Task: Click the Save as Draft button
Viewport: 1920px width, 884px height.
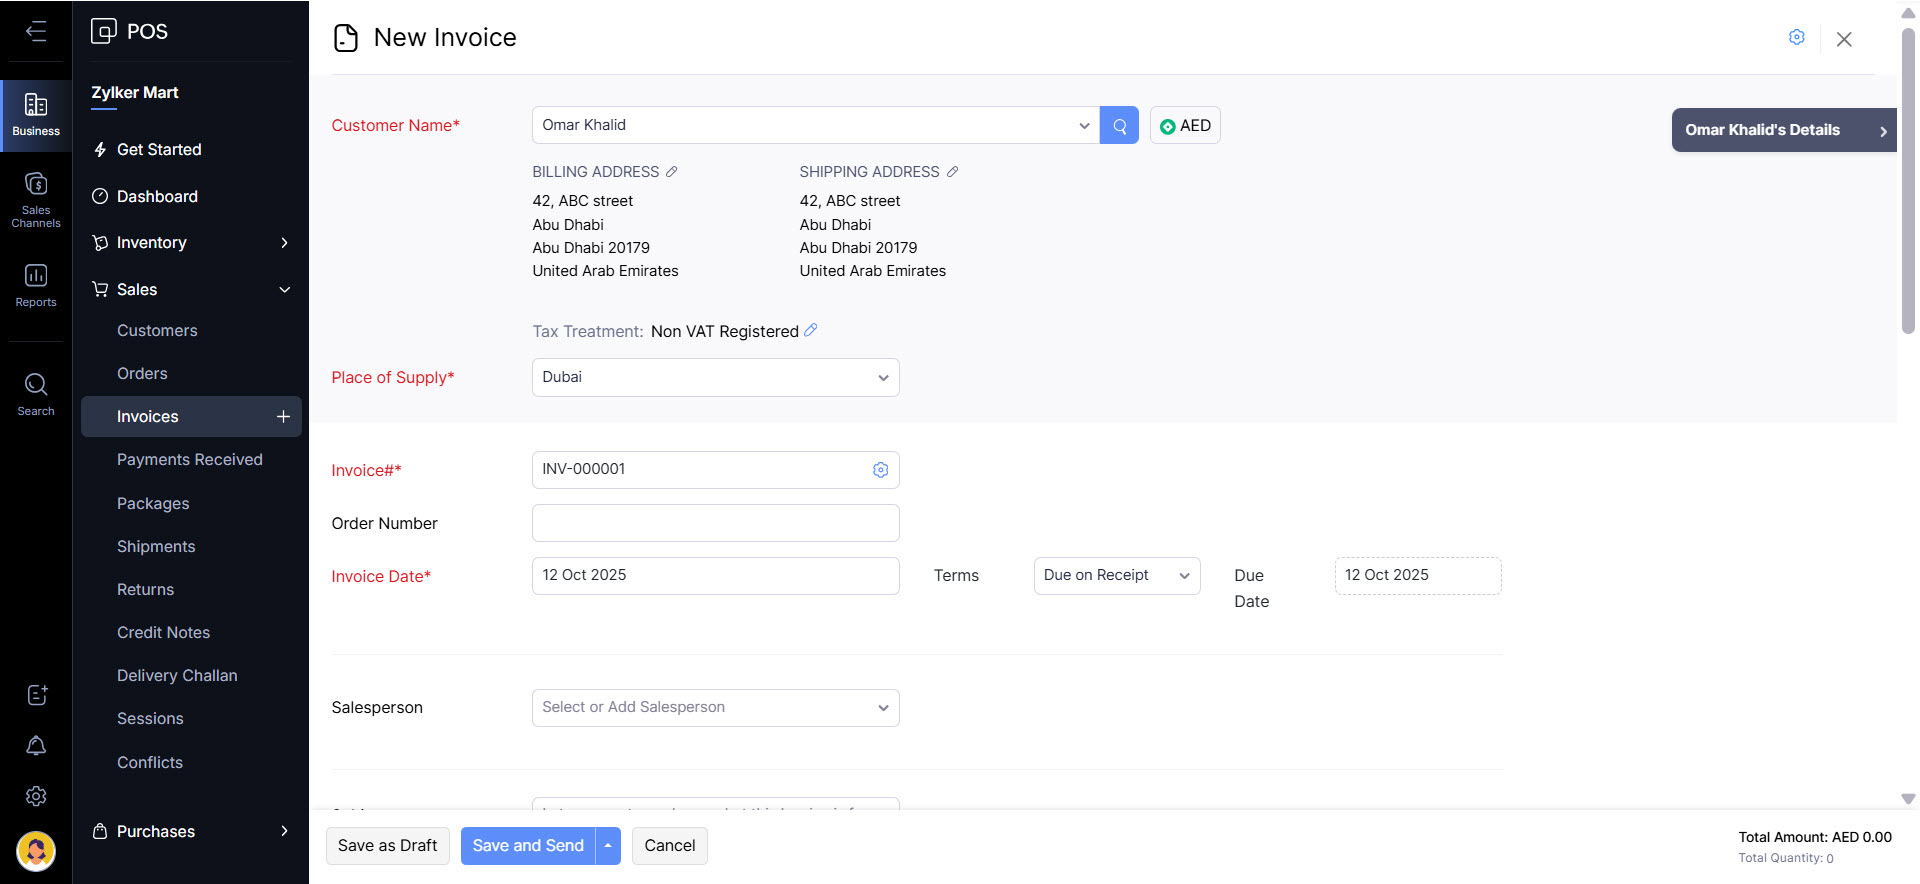Action: coord(387,846)
